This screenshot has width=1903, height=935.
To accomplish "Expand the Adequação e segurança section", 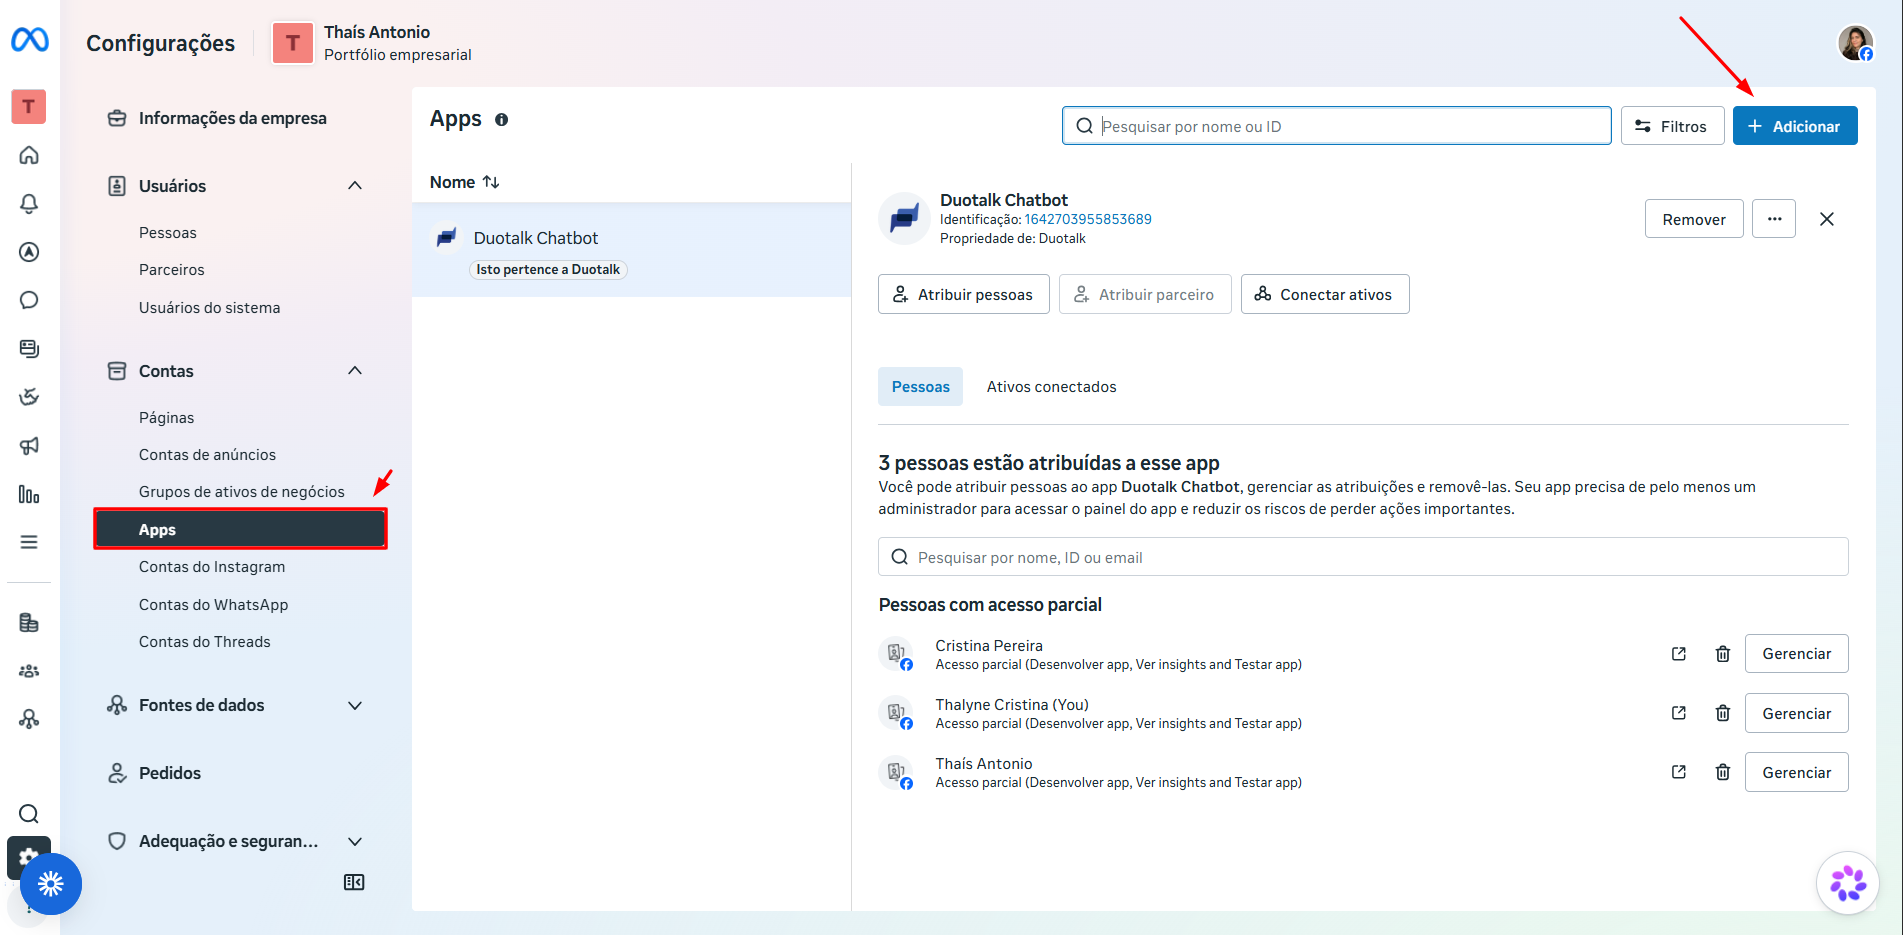I will click(x=355, y=841).
